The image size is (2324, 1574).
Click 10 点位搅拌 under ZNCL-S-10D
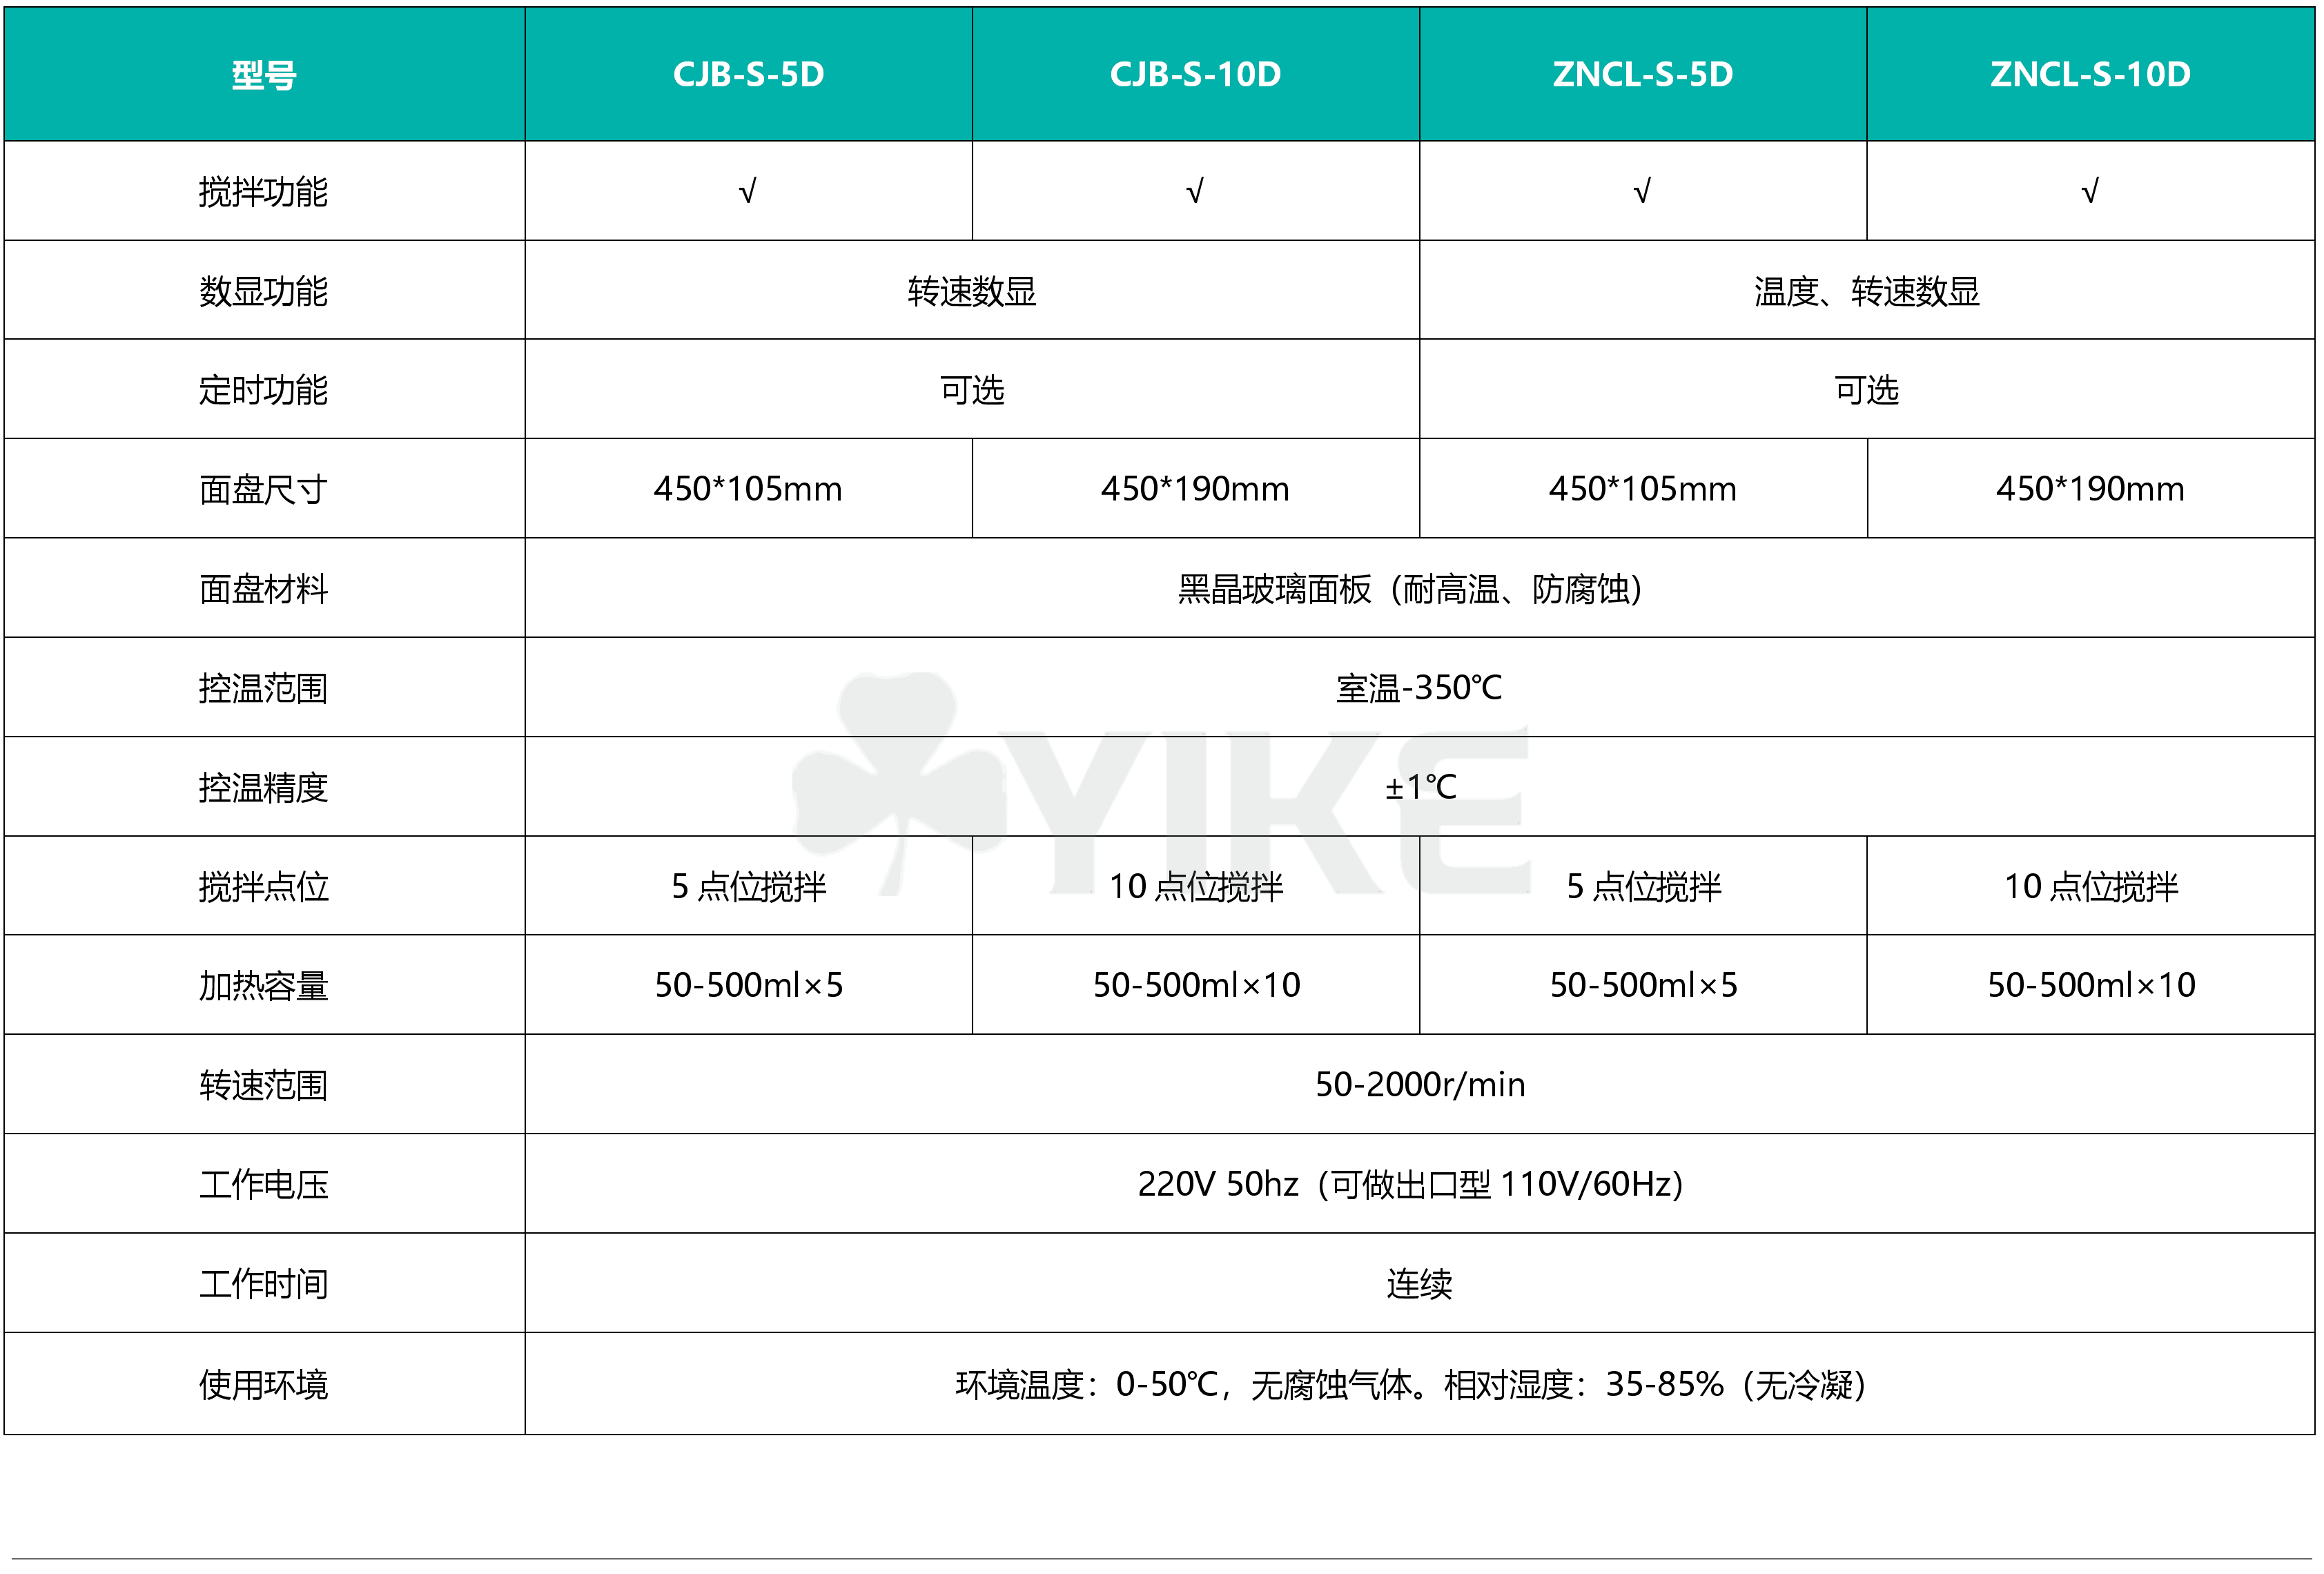tap(2090, 886)
